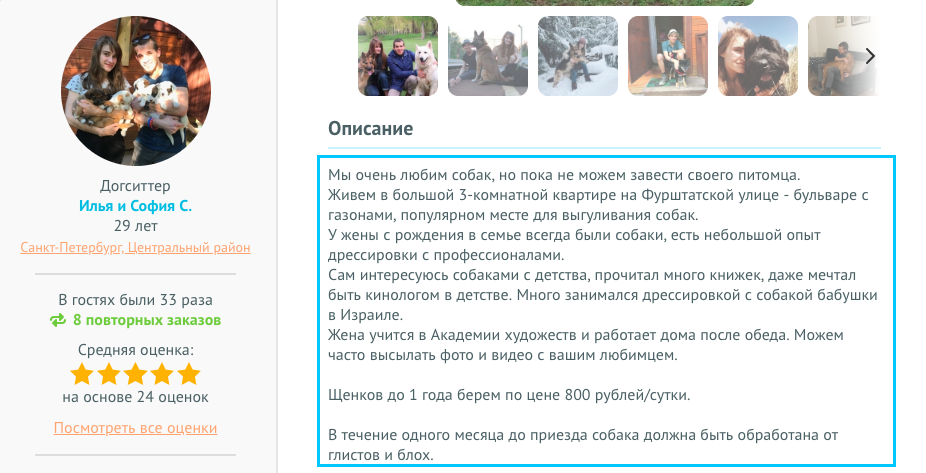
Task: Click the name link Илья и София С.
Action: tap(135, 206)
